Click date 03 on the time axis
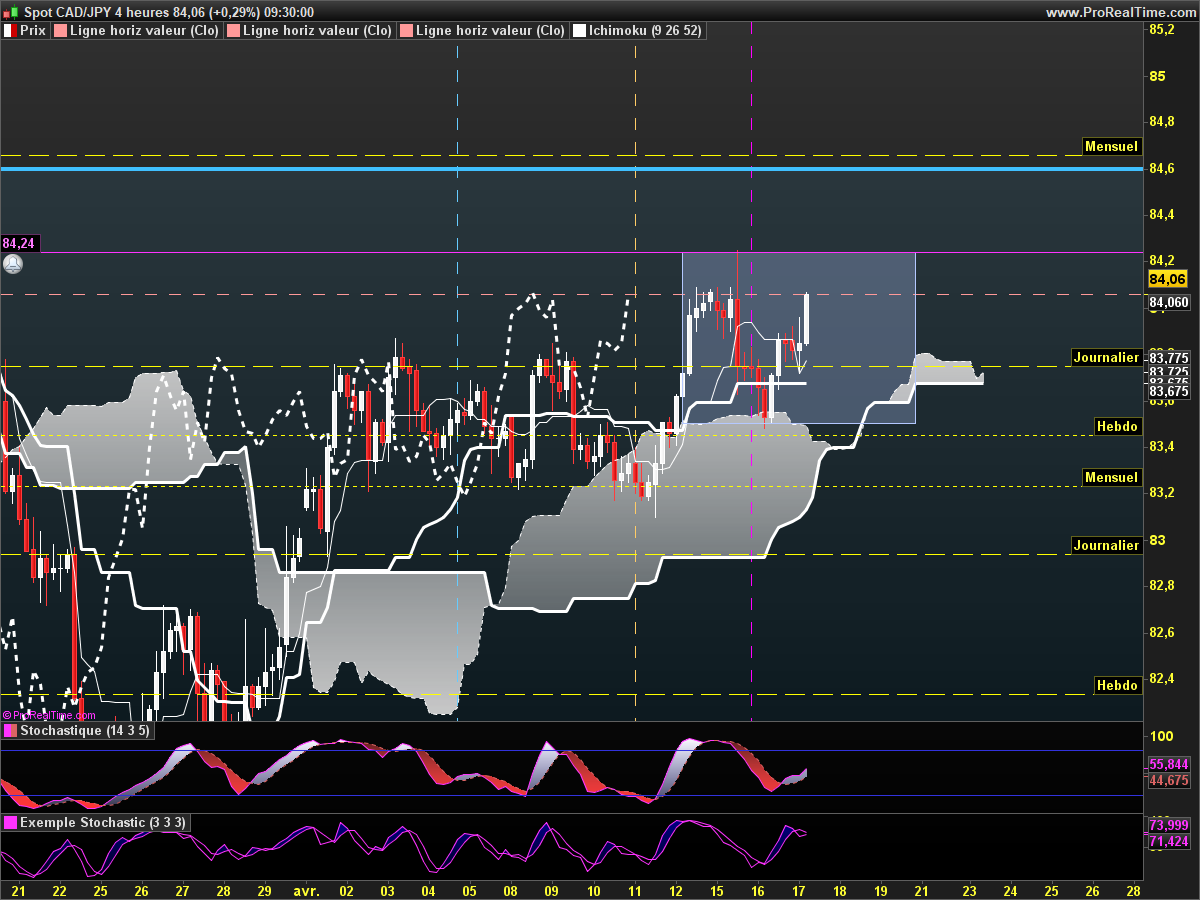Viewport: 1200px width, 900px height. pos(387,890)
